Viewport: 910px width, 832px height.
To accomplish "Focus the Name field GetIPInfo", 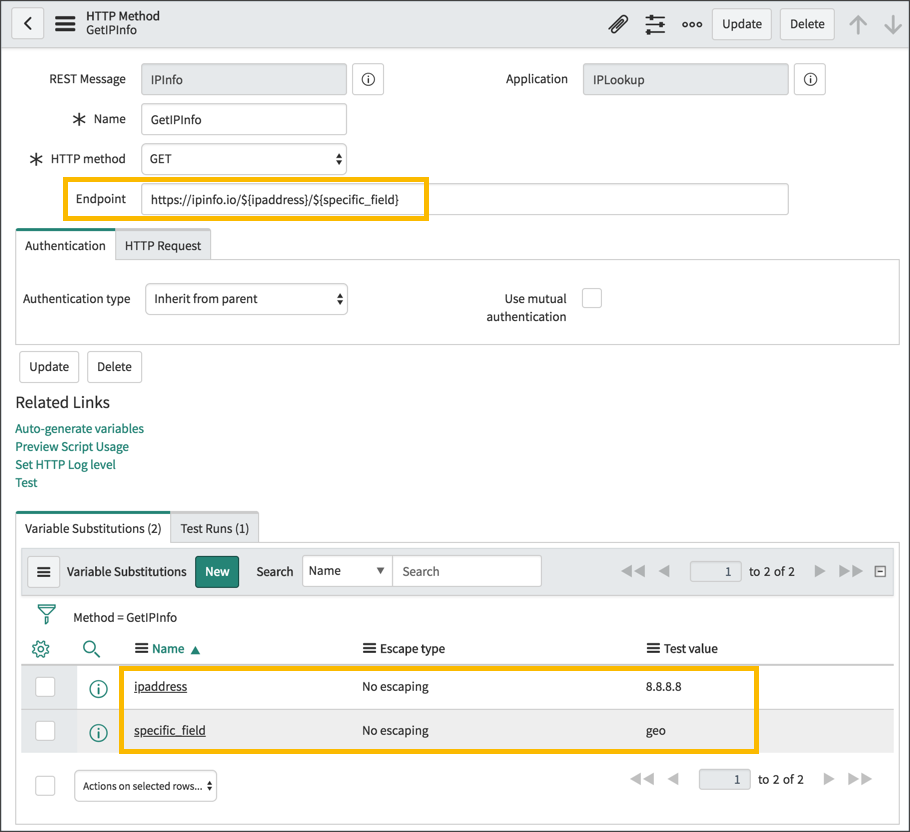I will pyautogui.click(x=244, y=120).
